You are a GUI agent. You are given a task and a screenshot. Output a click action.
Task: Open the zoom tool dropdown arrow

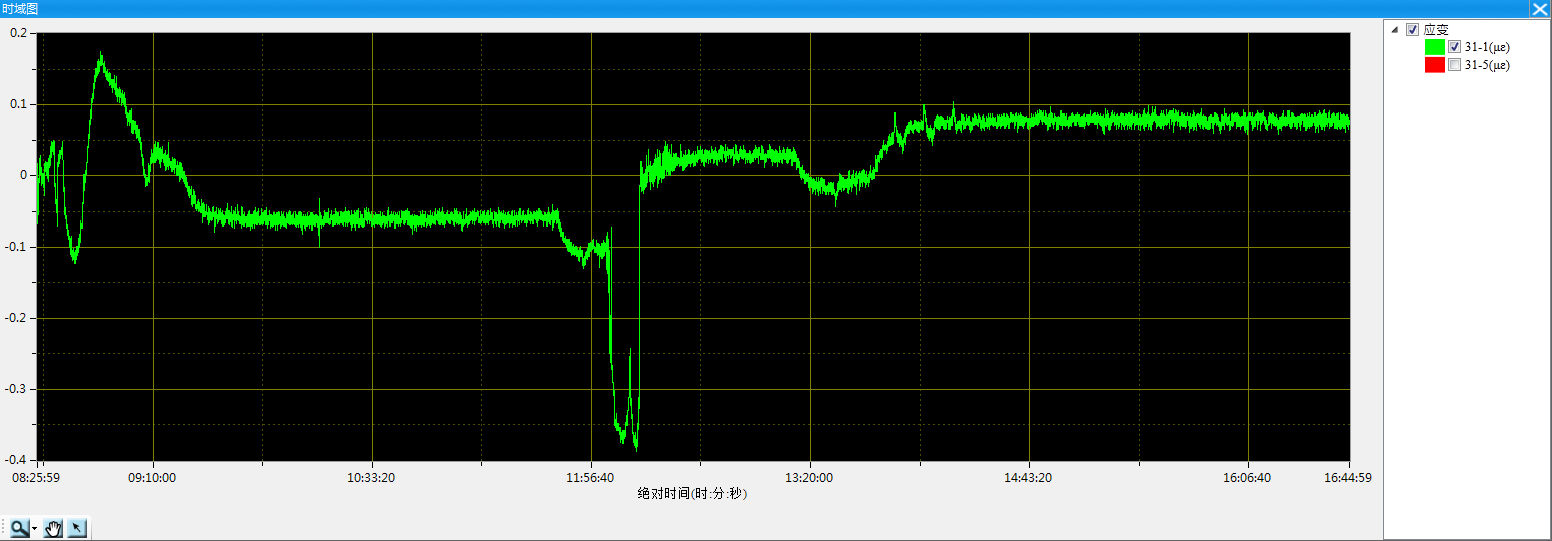point(34,528)
